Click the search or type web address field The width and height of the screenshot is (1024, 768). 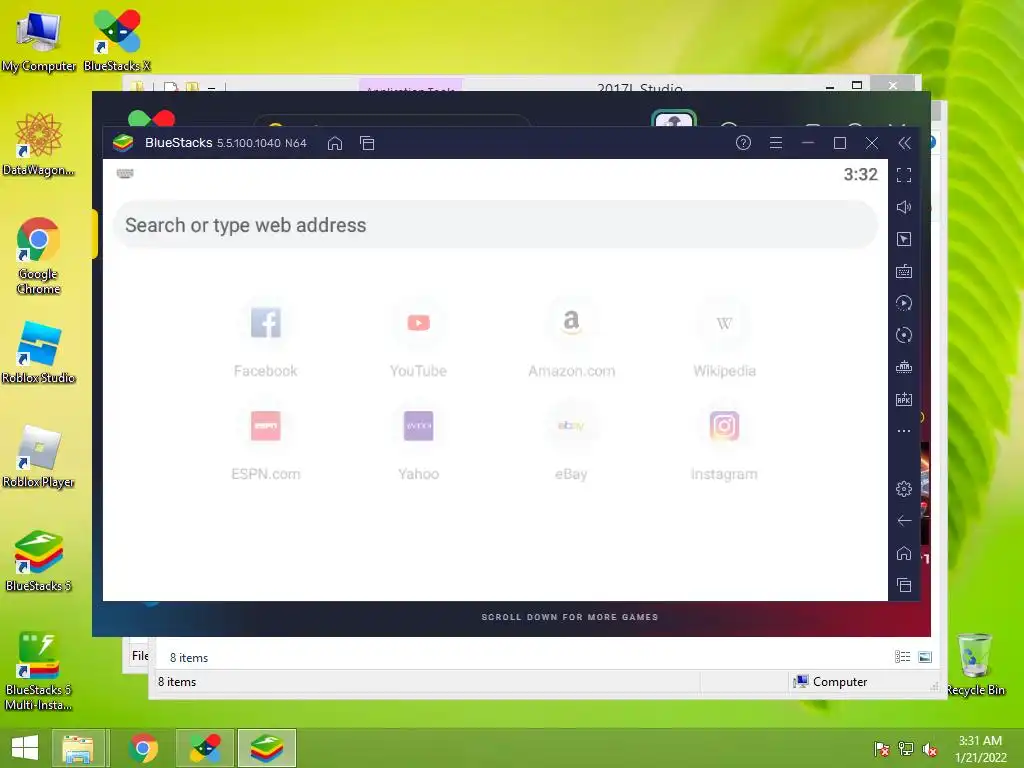tap(495, 225)
